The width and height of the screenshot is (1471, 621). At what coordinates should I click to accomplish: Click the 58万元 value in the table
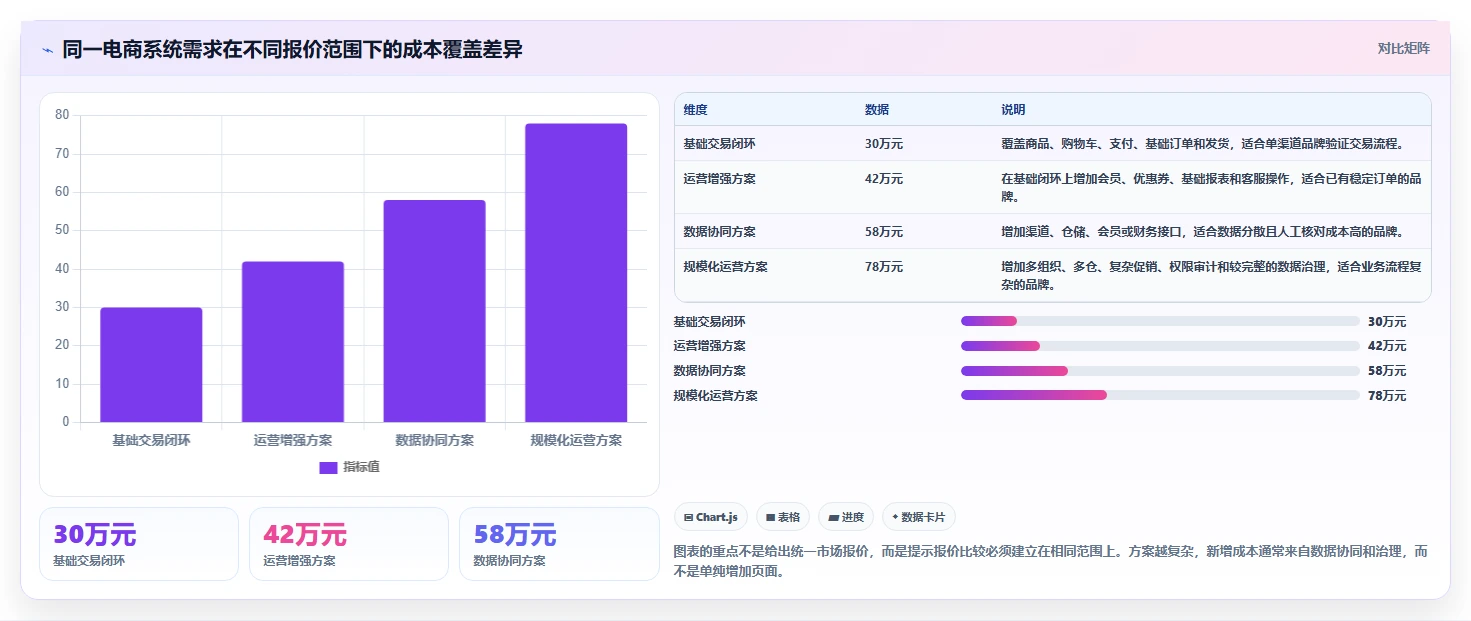(x=884, y=232)
